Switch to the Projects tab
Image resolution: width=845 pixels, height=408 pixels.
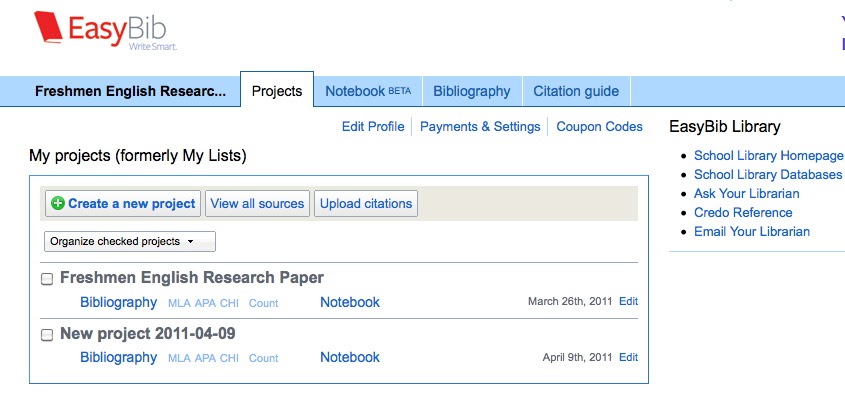coord(277,91)
